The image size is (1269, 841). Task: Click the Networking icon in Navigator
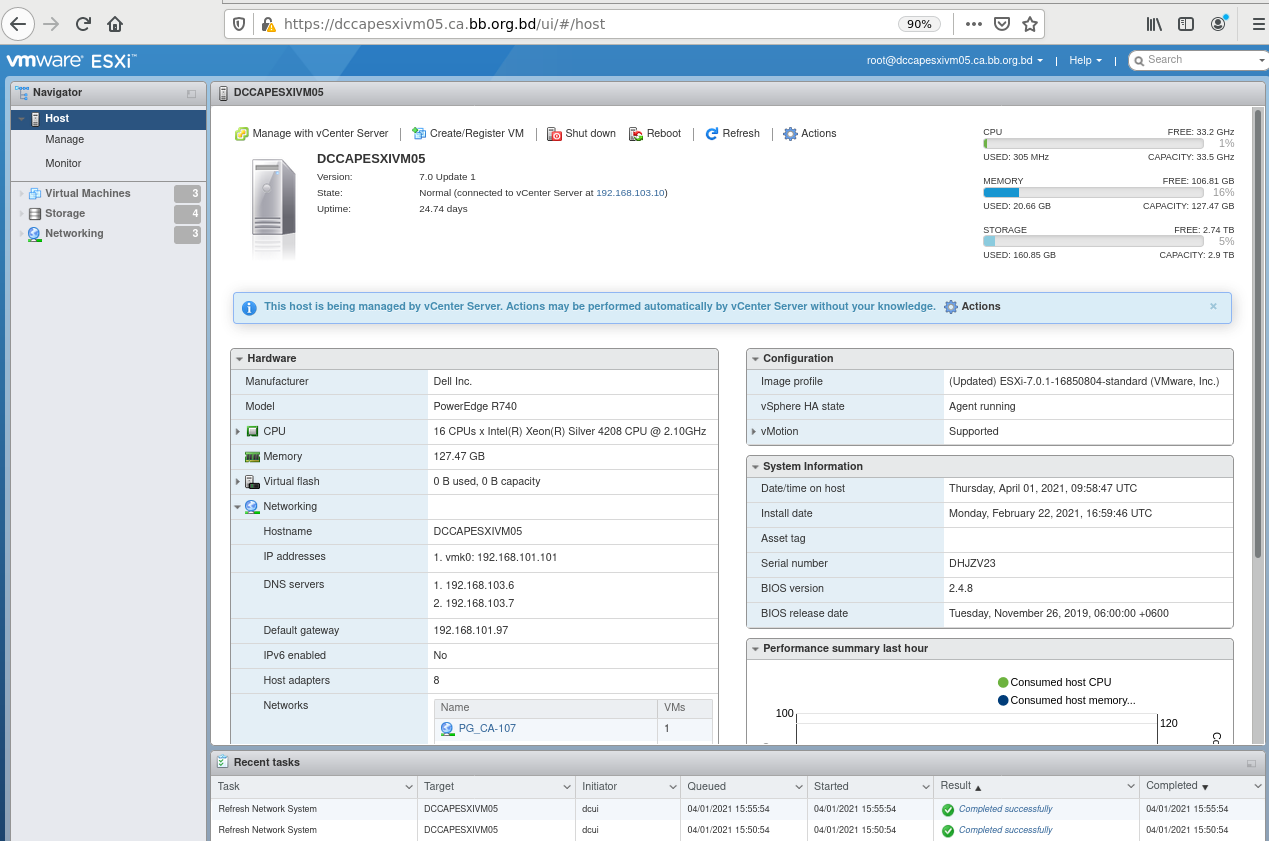tap(35, 234)
